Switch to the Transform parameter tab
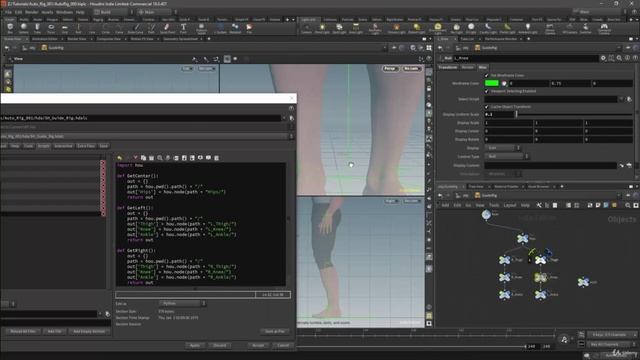The image size is (640, 360). click(x=448, y=67)
